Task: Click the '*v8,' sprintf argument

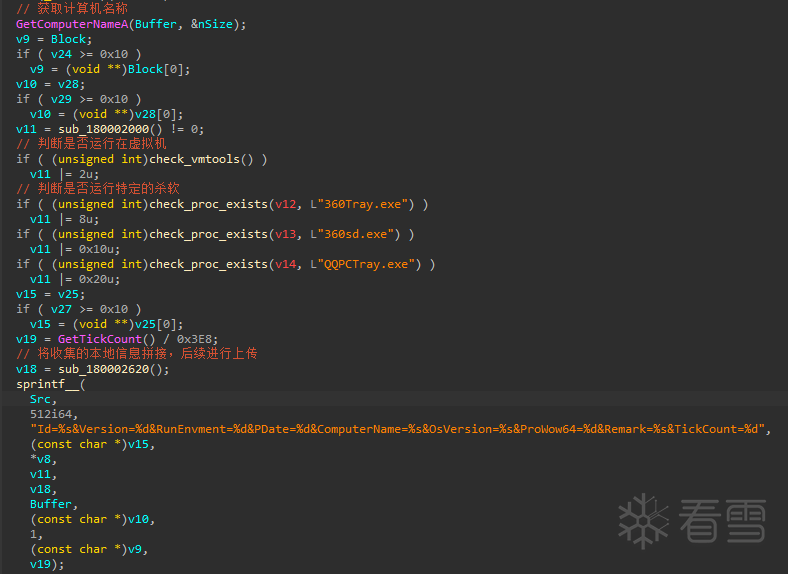Action: coord(43,459)
